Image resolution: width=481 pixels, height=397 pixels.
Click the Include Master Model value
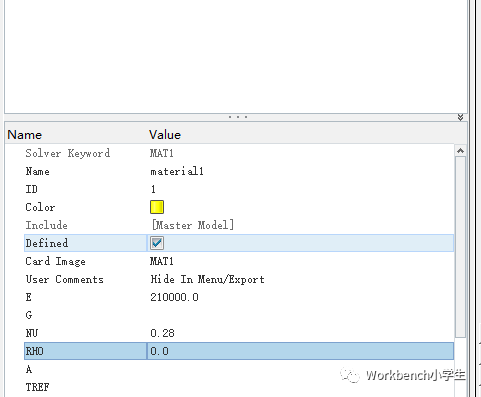tap(193, 225)
